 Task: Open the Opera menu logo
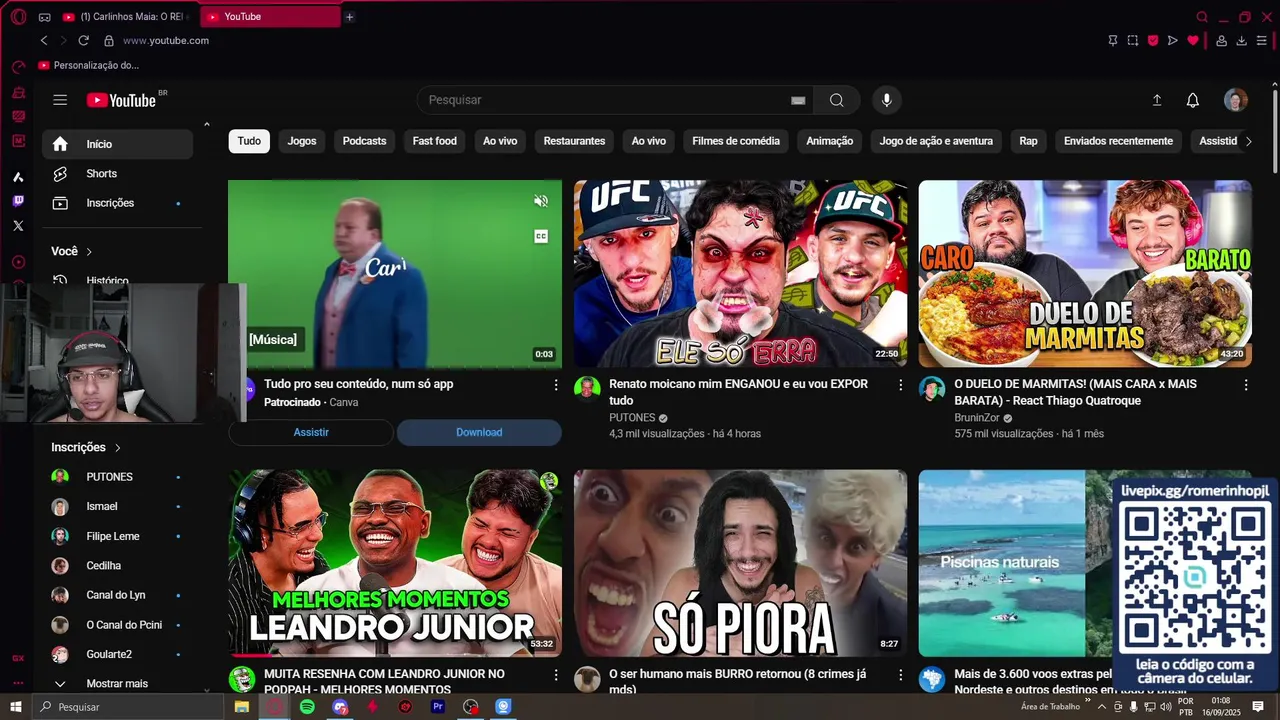pyautogui.click(x=18, y=16)
